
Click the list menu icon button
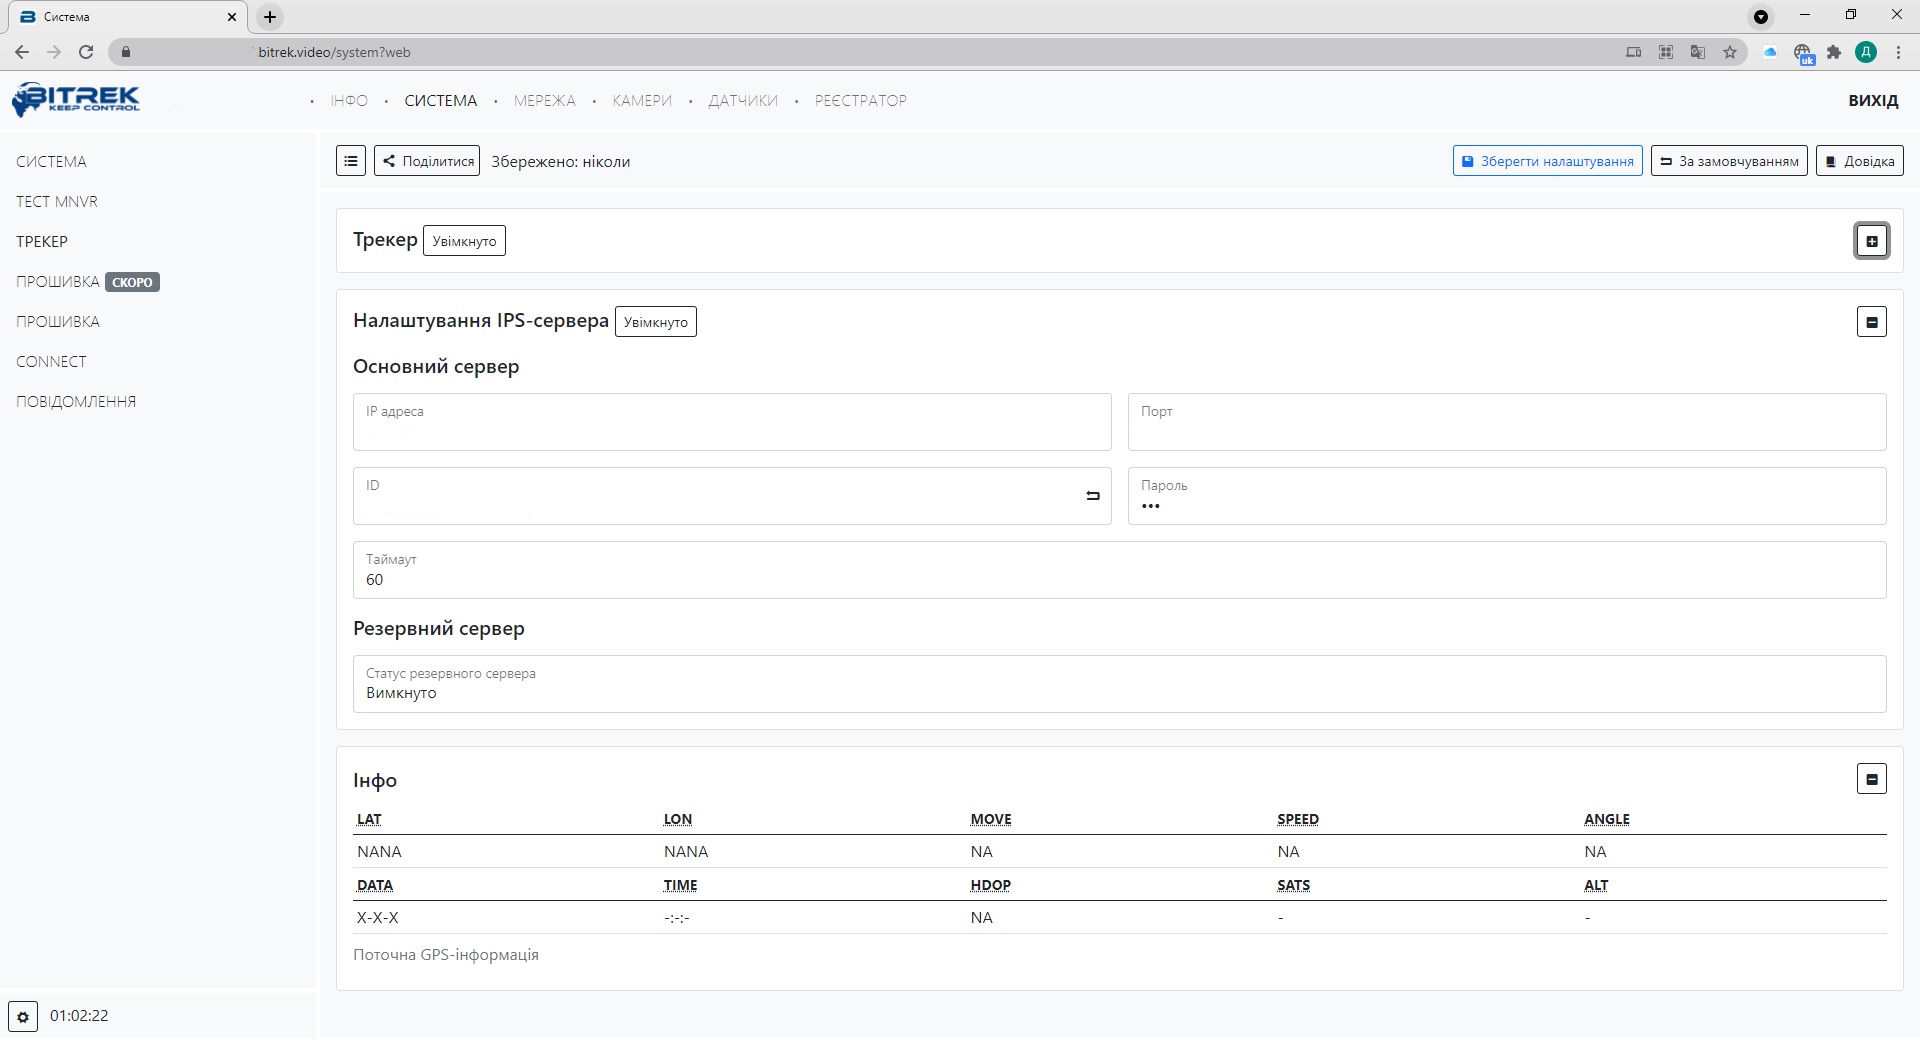click(x=350, y=161)
